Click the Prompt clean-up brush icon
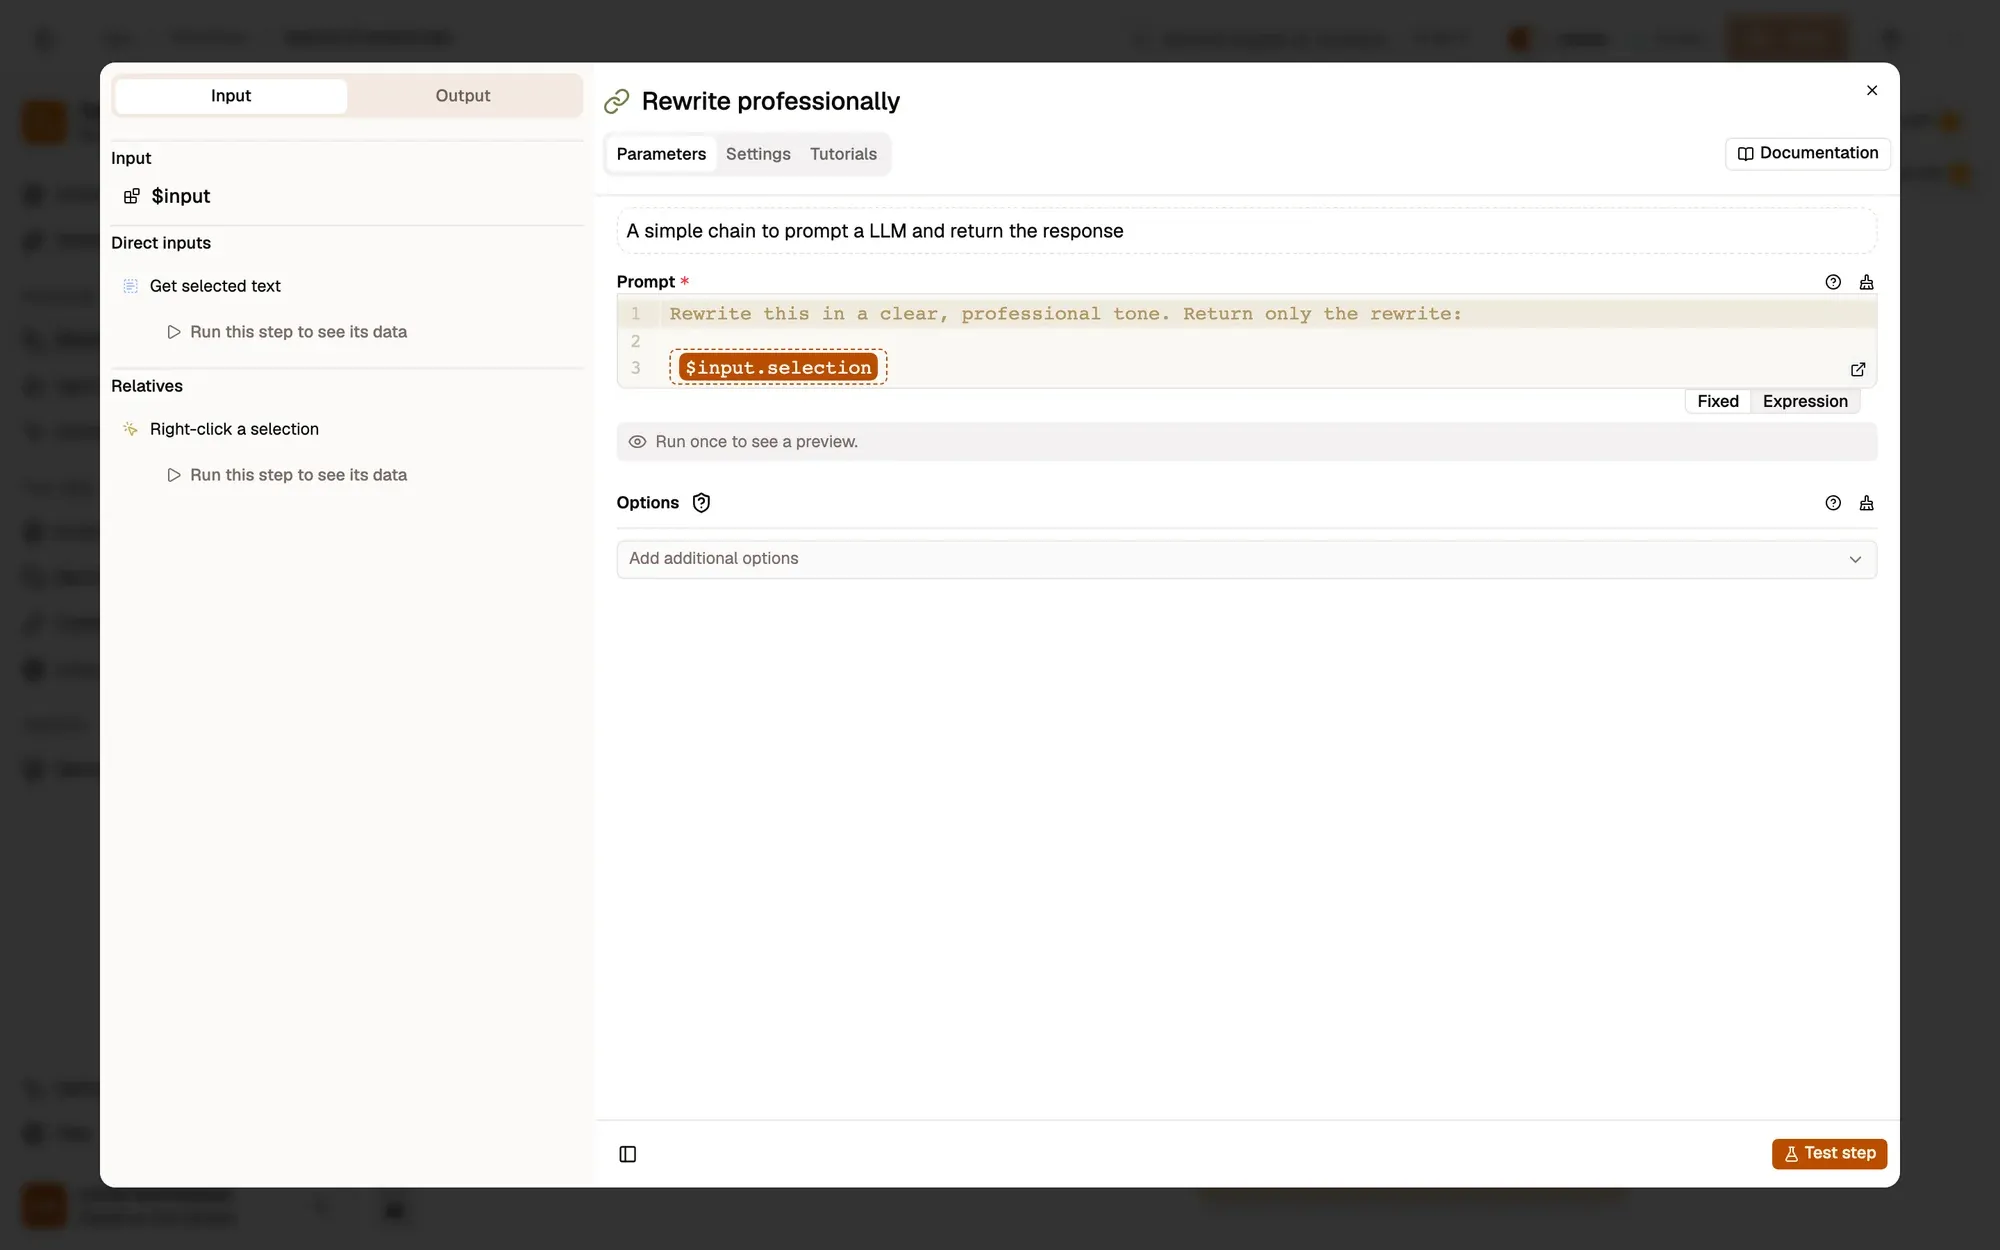The width and height of the screenshot is (2000, 1250). coord(1866,282)
